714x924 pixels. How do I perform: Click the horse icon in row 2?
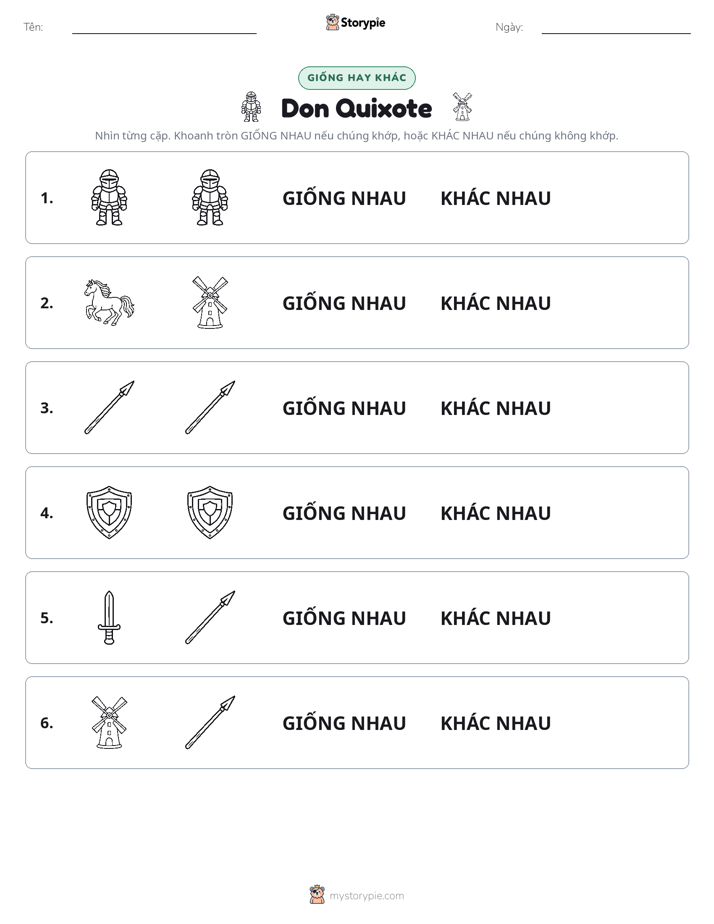pos(109,302)
